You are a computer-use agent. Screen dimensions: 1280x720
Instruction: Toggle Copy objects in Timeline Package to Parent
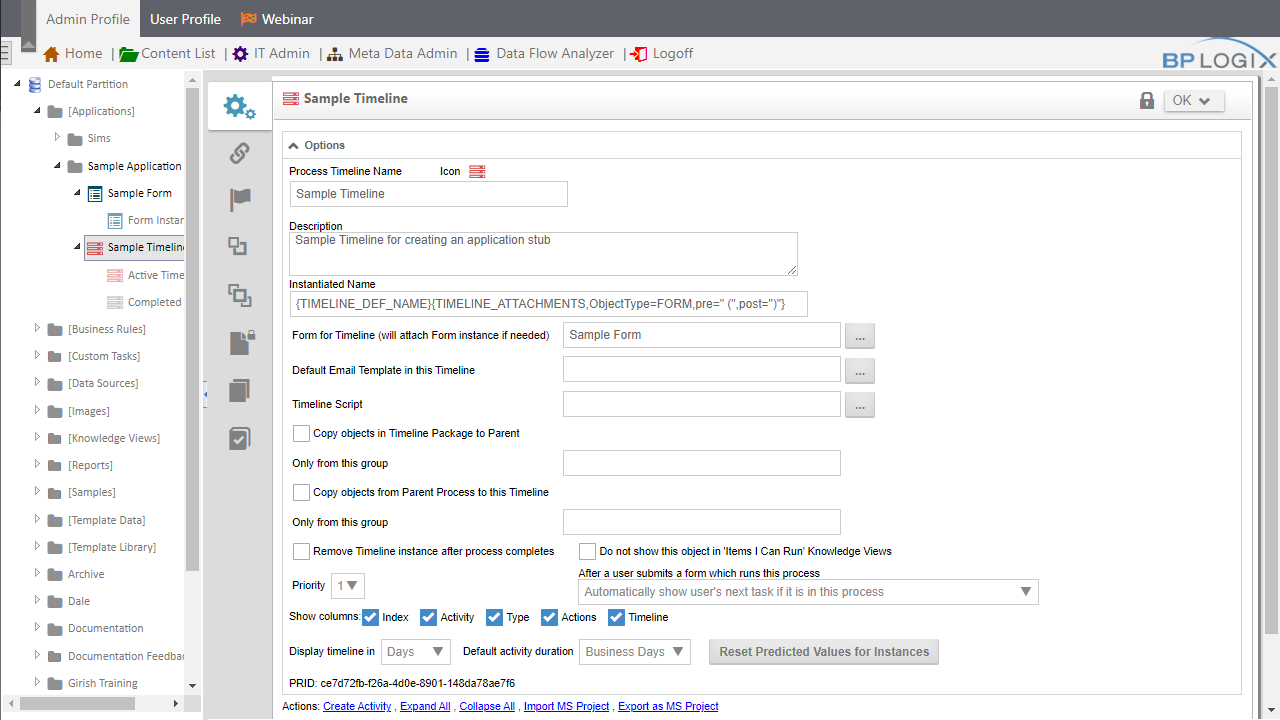pyautogui.click(x=301, y=433)
